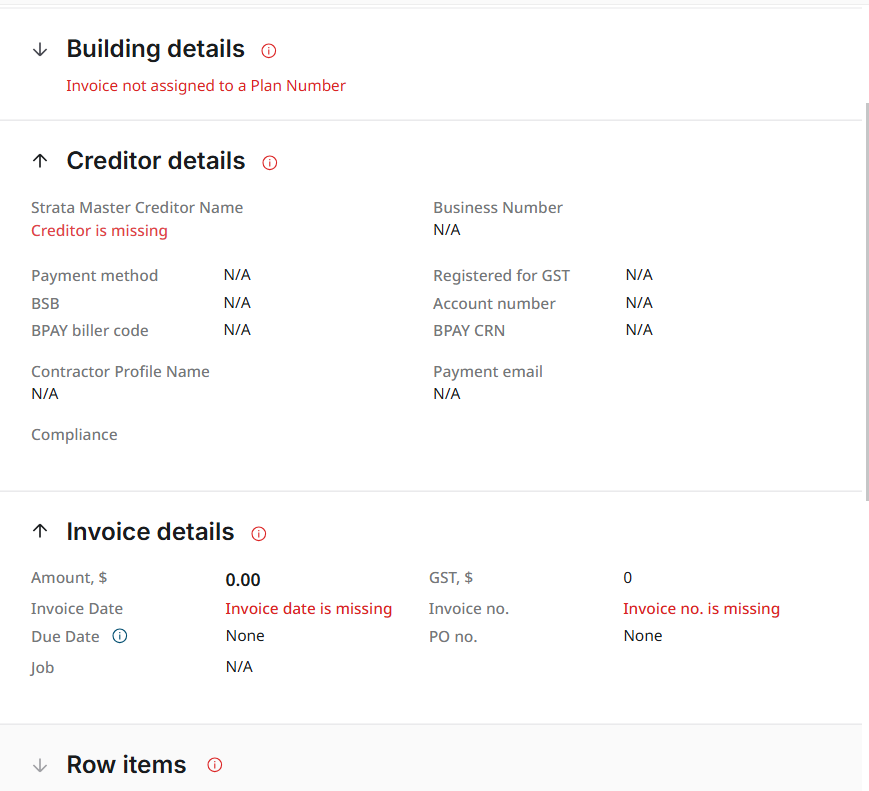869x791 pixels.
Task: Click the PO no. value None
Action: pyautogui.click(x=643, y=636)
